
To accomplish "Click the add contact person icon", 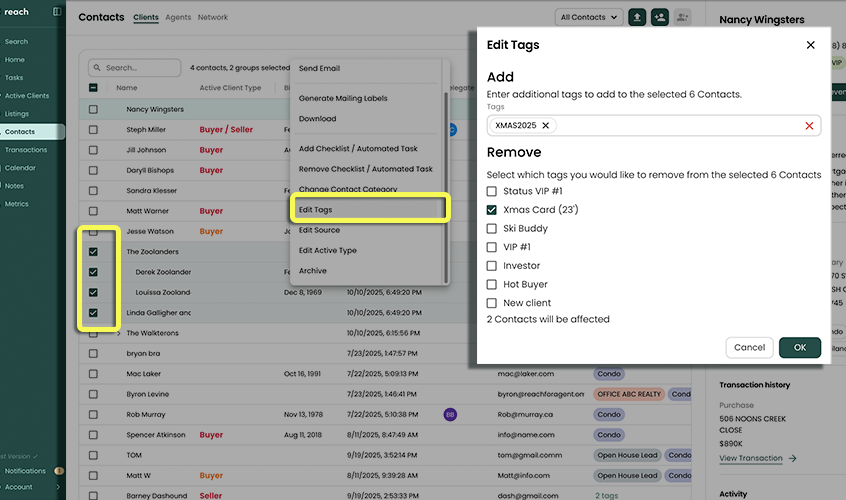I will (659, 17).
